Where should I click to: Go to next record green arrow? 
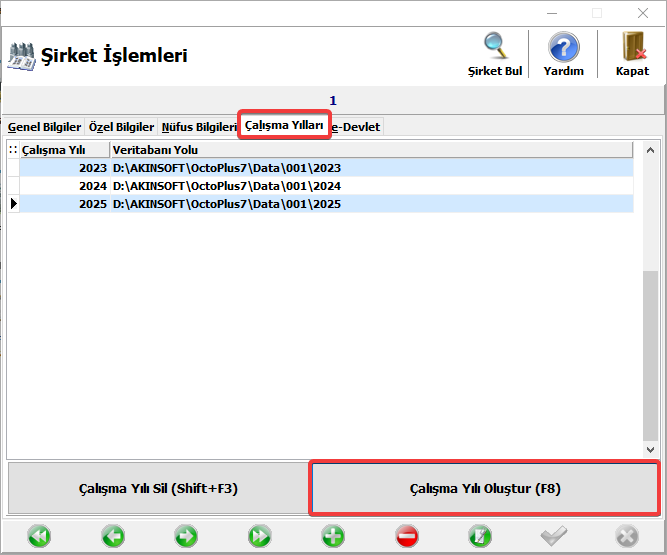[x=186, y=536]
